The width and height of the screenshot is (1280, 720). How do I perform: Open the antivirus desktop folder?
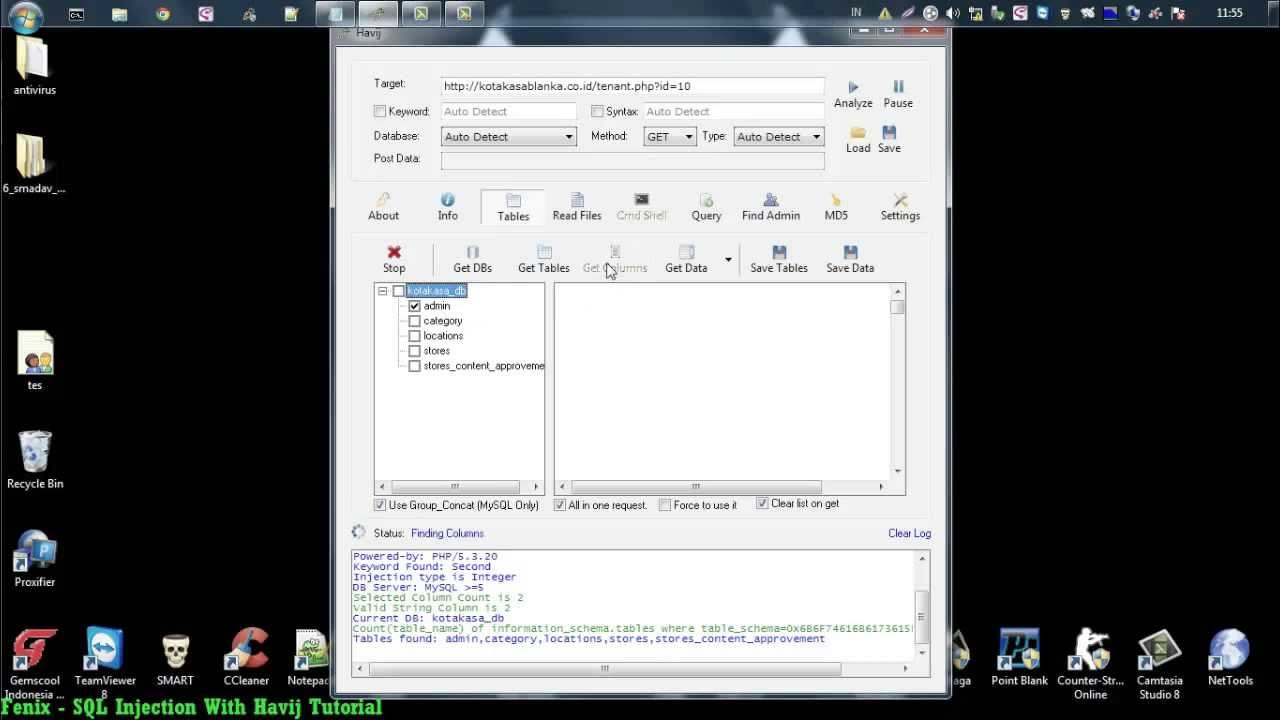click(34, 66)
